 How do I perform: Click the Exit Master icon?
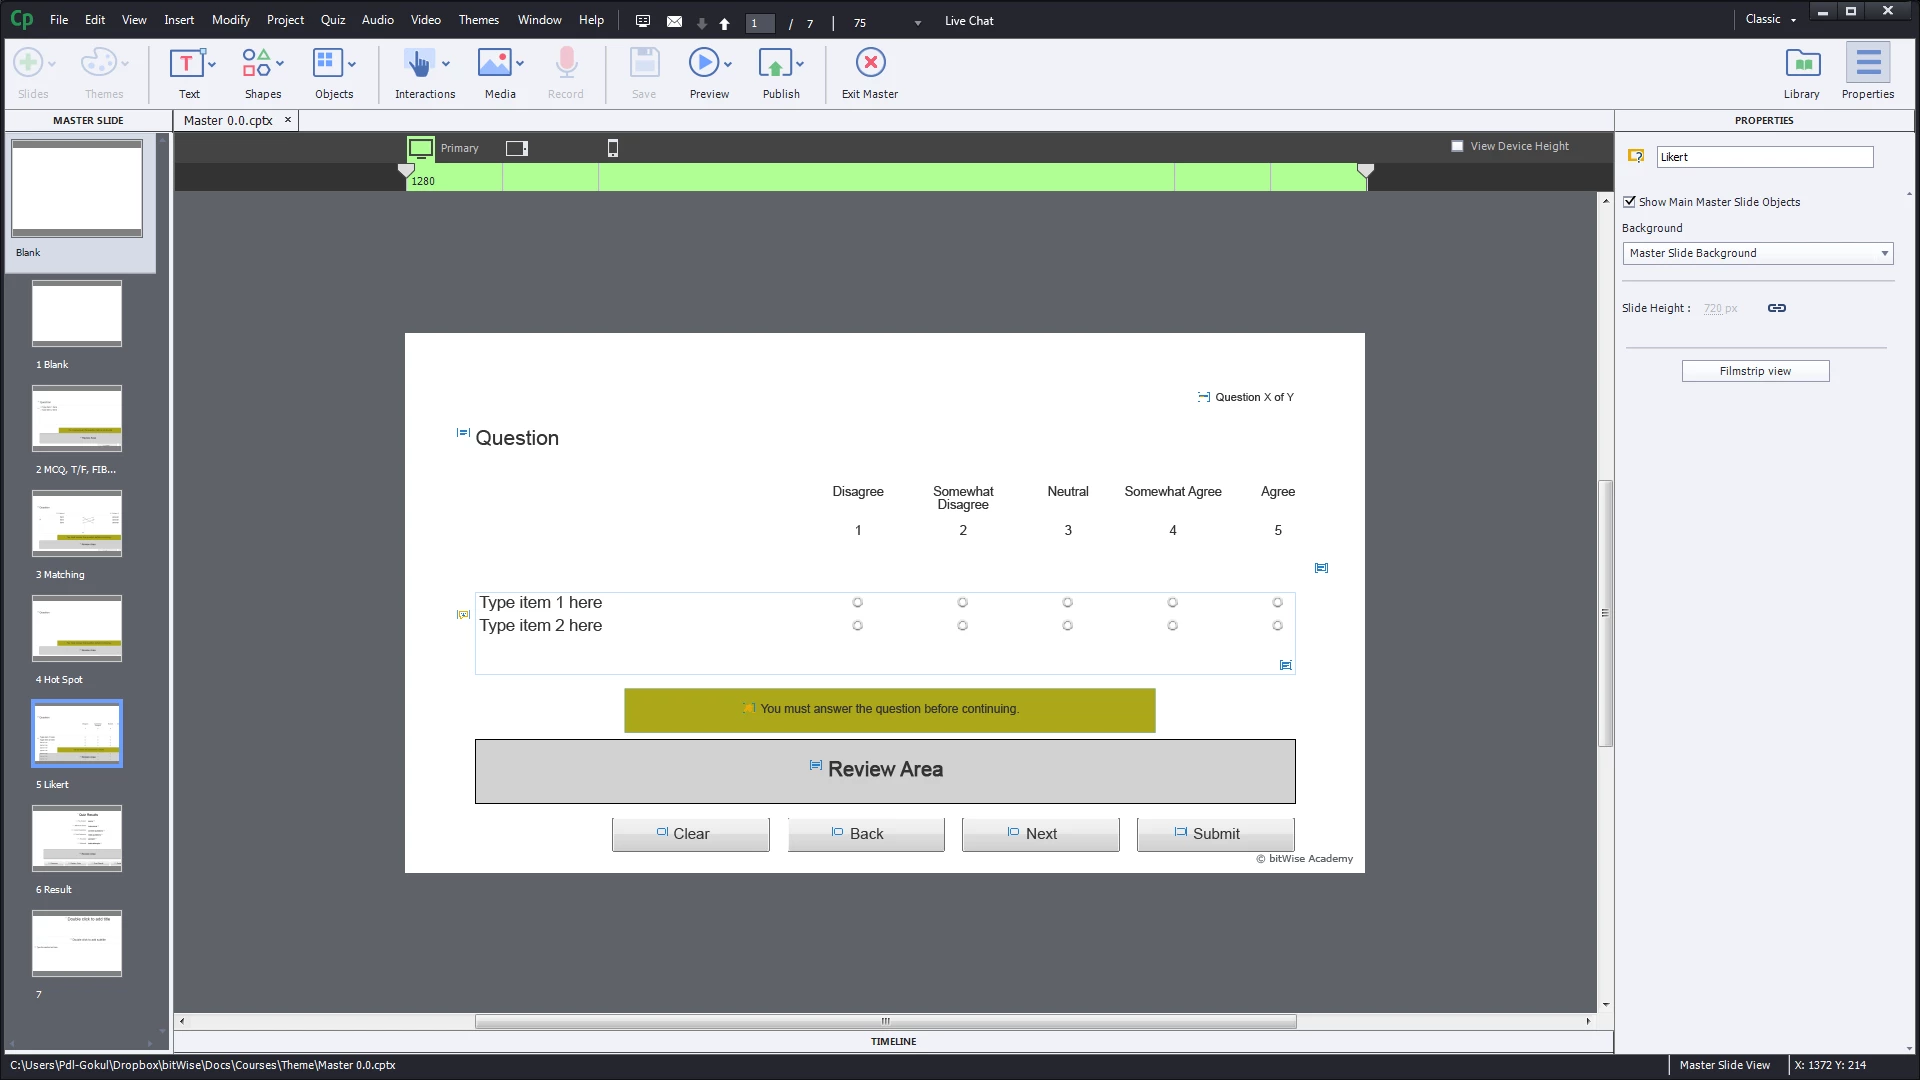[x=870, y=63]
